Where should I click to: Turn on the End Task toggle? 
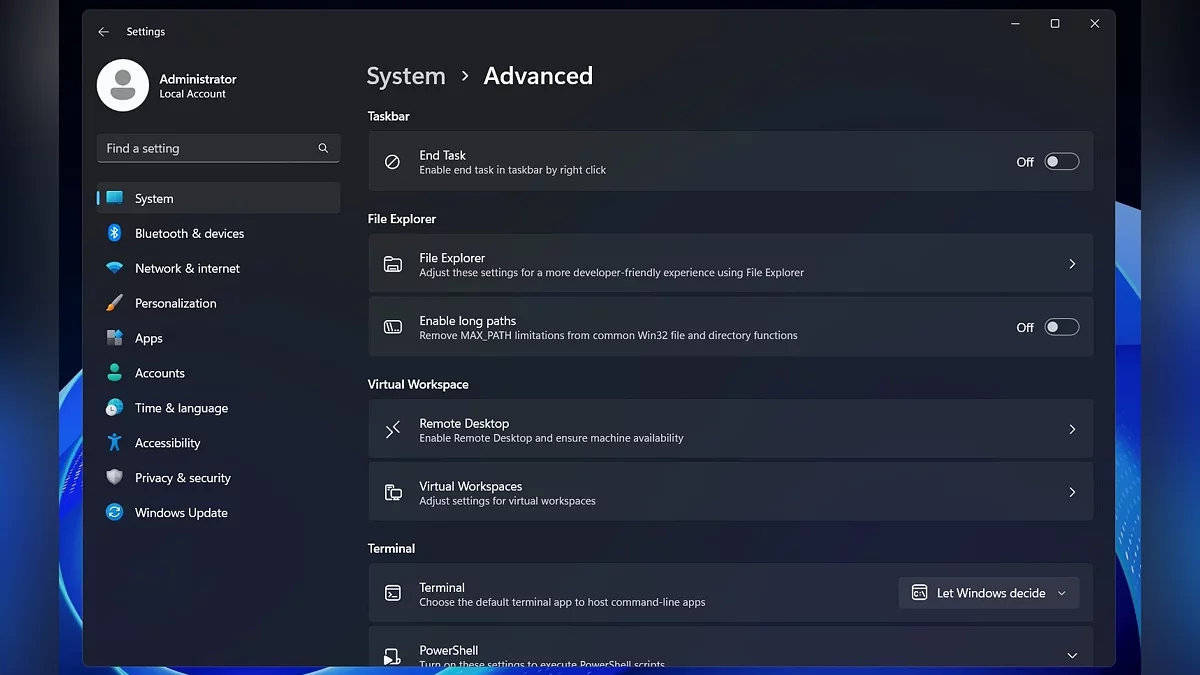[1061, 162]
